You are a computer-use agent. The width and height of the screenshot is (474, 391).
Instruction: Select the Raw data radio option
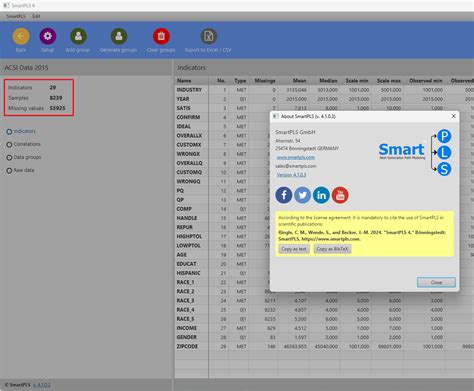tap(9, 170)
